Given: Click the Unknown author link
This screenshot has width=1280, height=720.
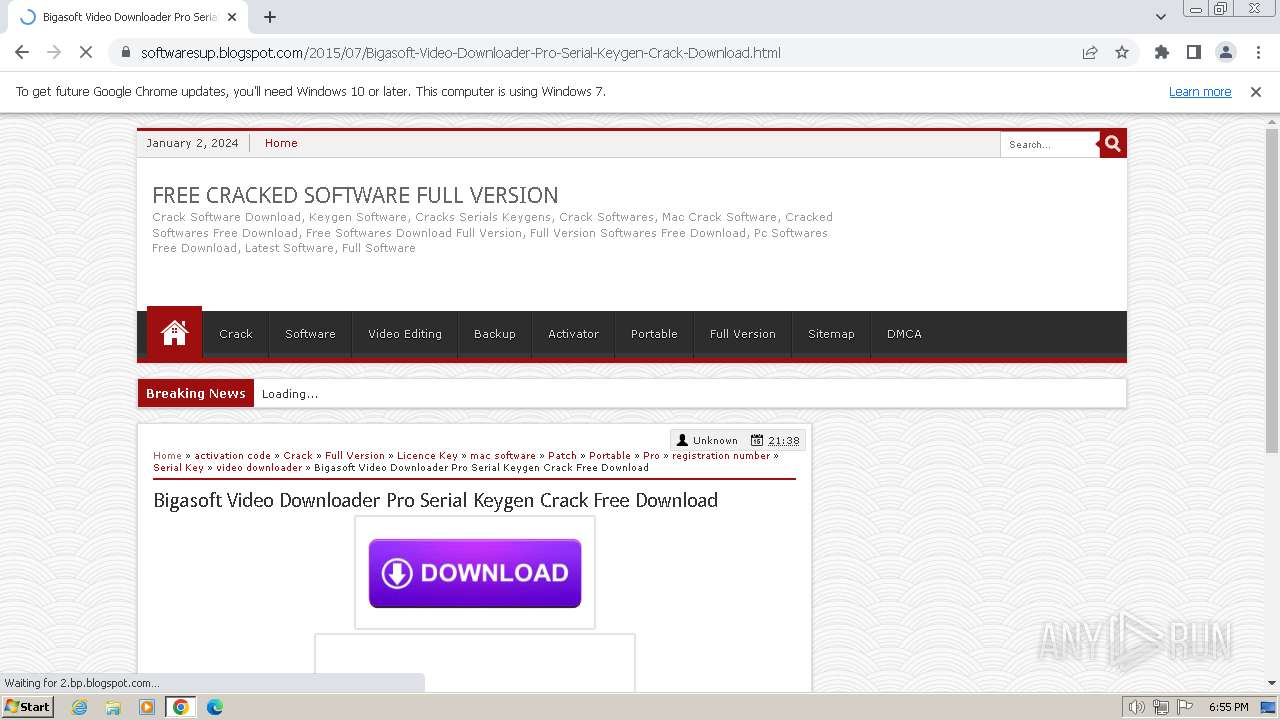Looking at the screenshot, I should coord(715,441).
